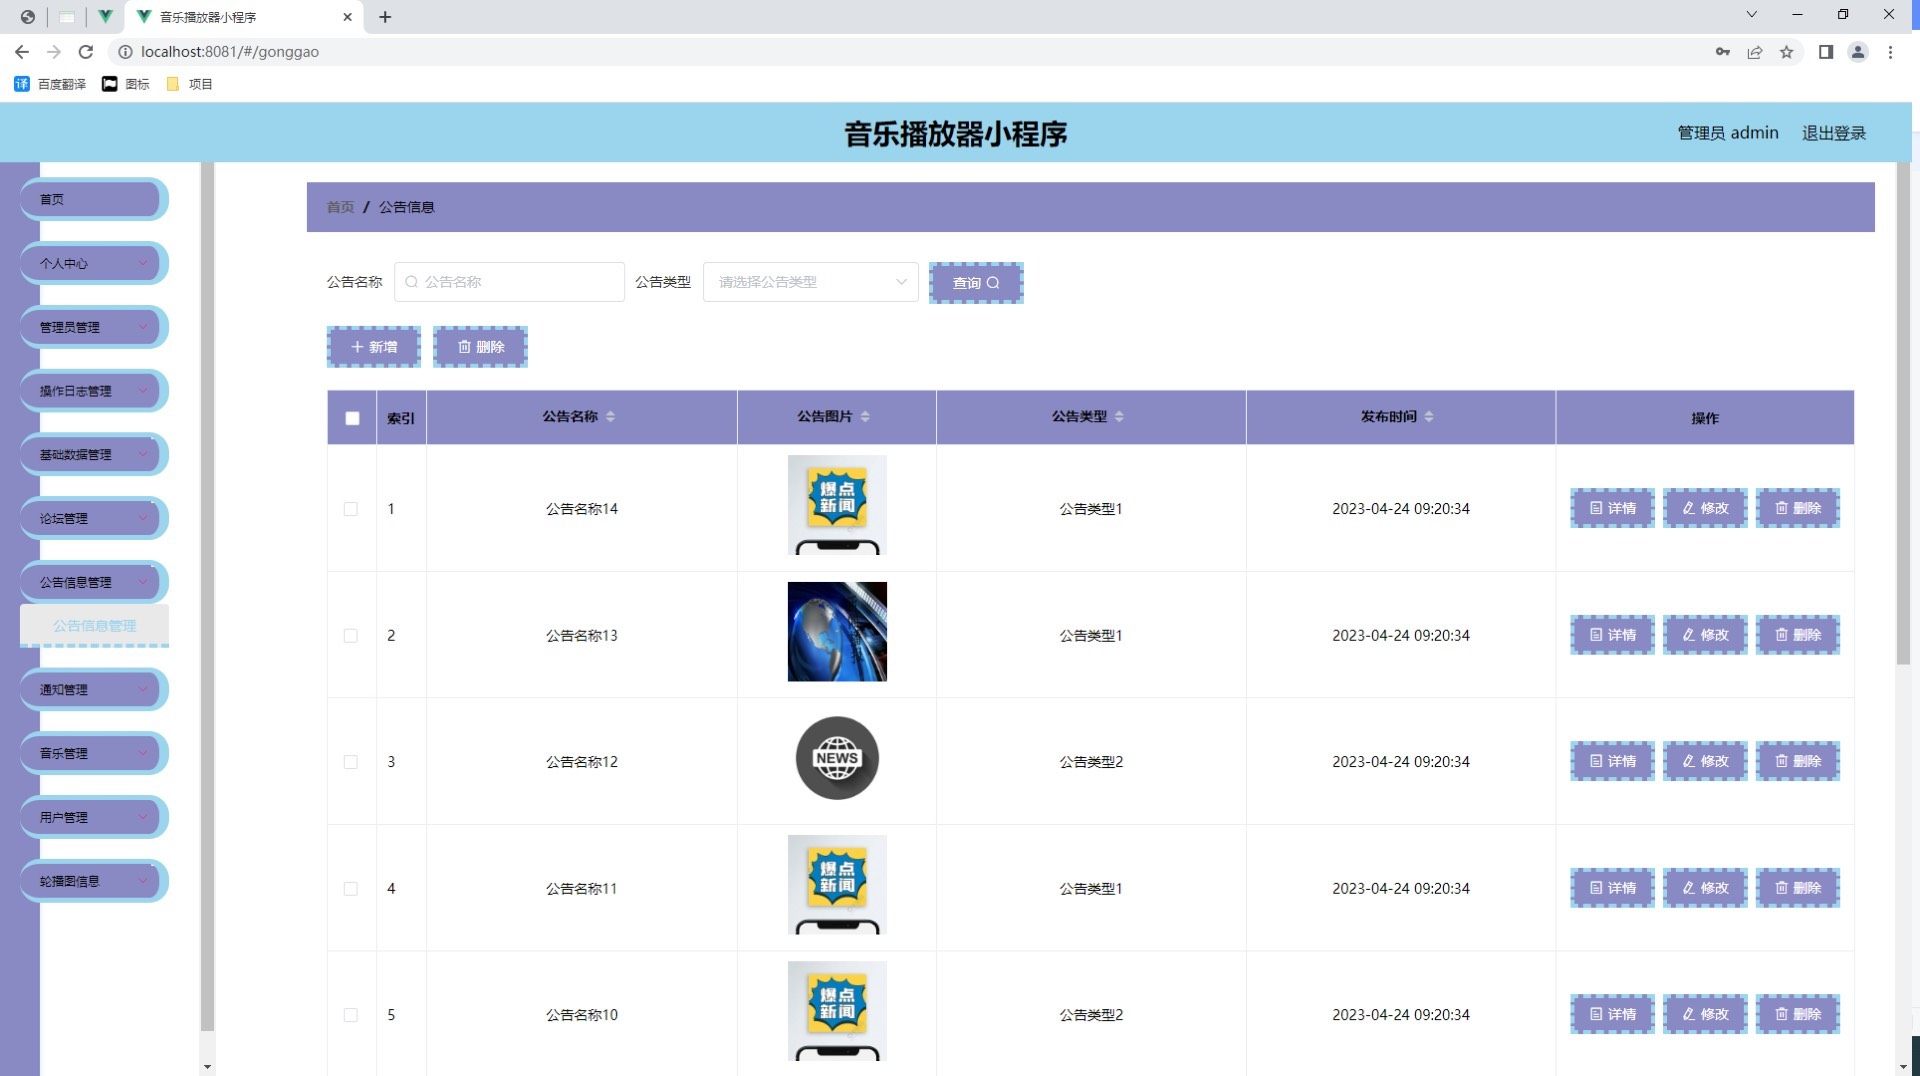Open 百度翻译 bookmark icon

22,84
